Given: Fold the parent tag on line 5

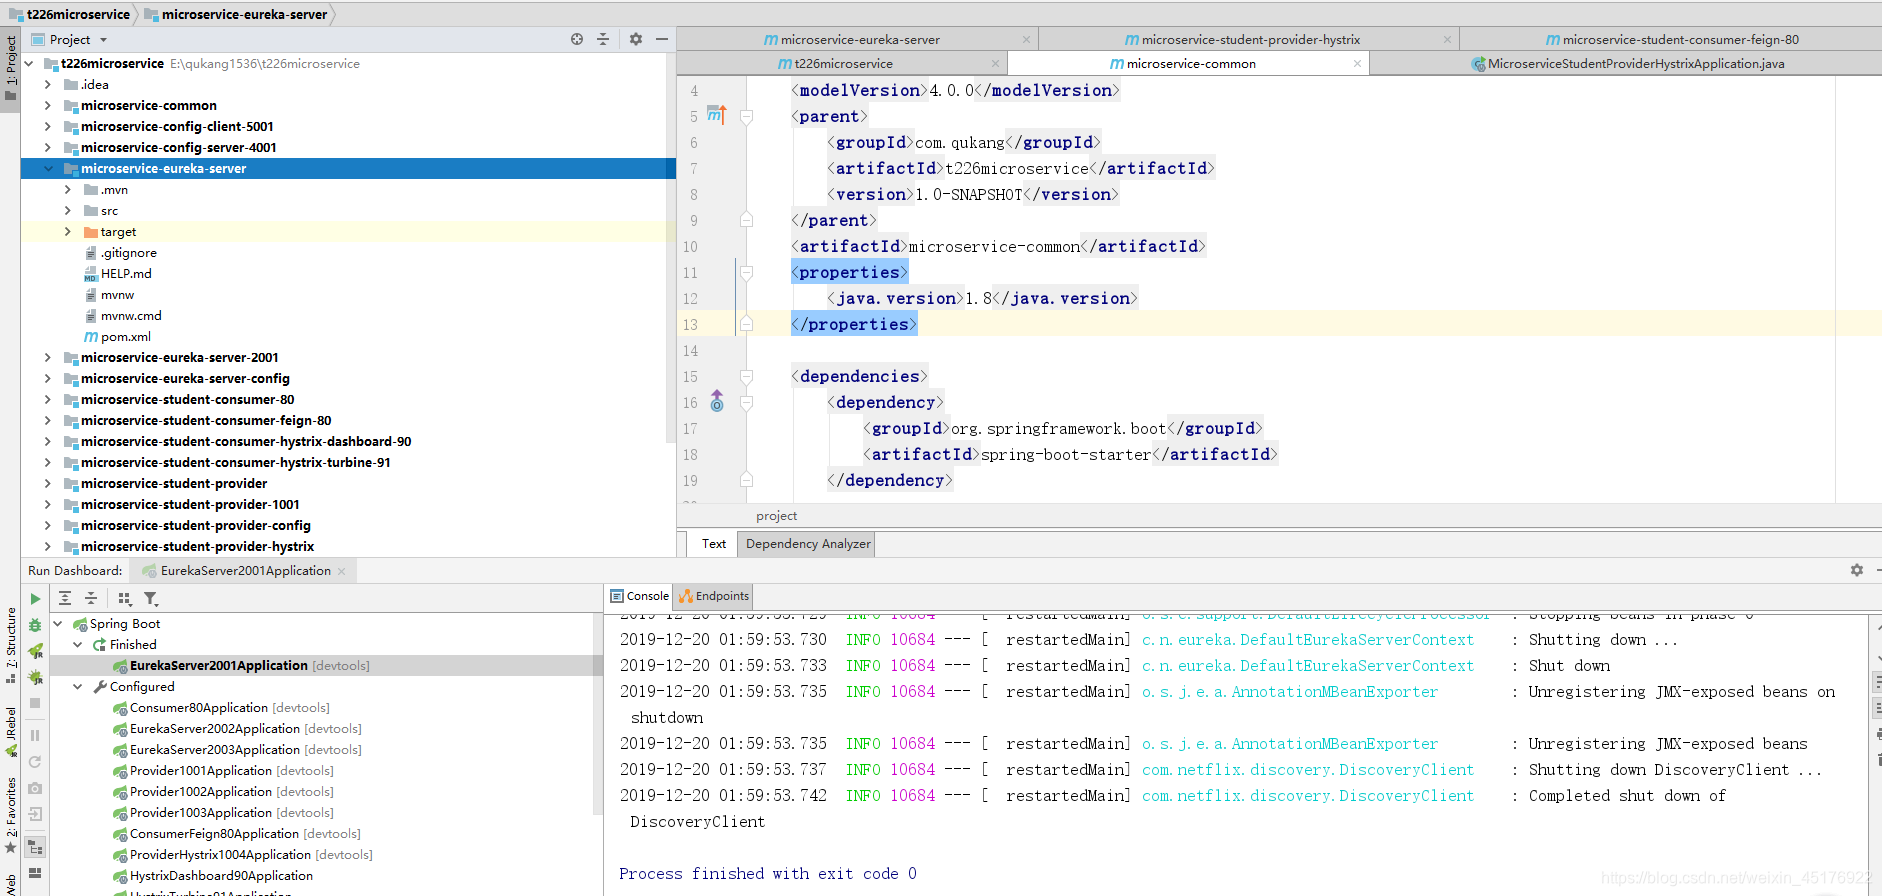Looking at the screenshot, I should (x=746, y=116).
